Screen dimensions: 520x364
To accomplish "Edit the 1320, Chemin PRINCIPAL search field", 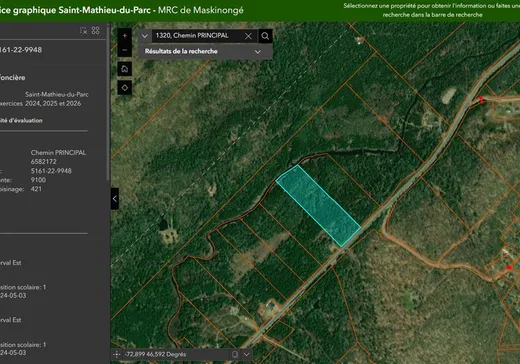I will pos(197,36).
